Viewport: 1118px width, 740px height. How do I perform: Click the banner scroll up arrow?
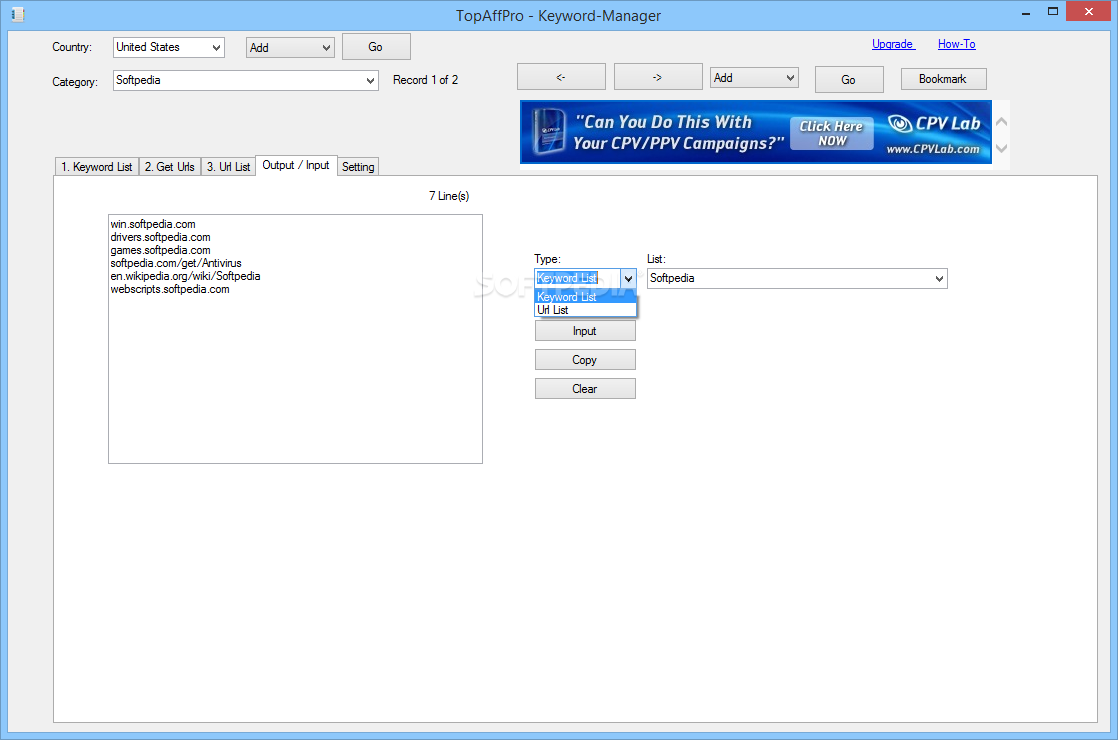pos(1001,122)
